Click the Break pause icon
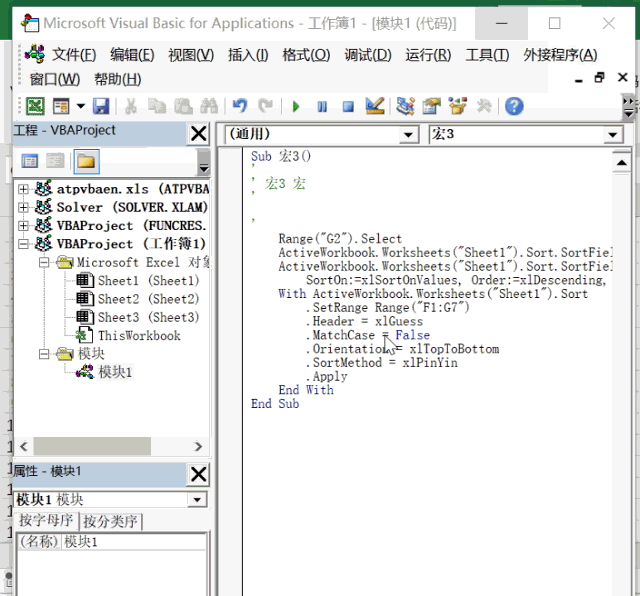 (322, 107)
